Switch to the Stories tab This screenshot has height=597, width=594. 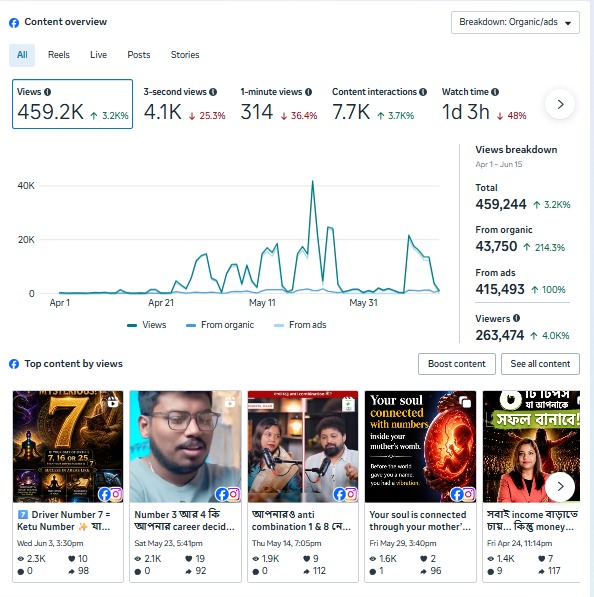click(x=185, y=55)
